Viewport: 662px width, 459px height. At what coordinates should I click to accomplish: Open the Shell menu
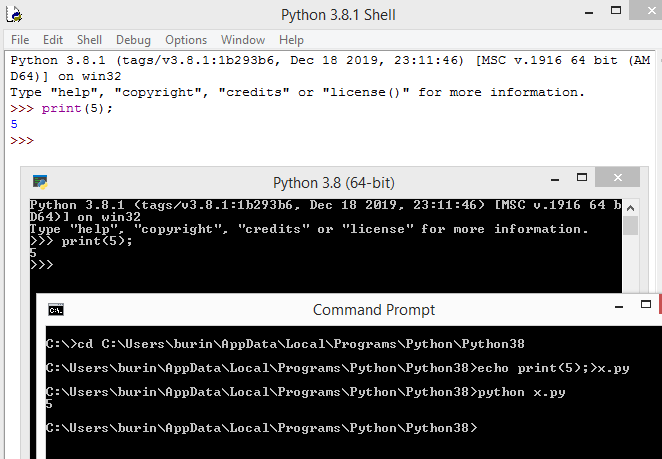pyautogui.click(x=89, y=40)
